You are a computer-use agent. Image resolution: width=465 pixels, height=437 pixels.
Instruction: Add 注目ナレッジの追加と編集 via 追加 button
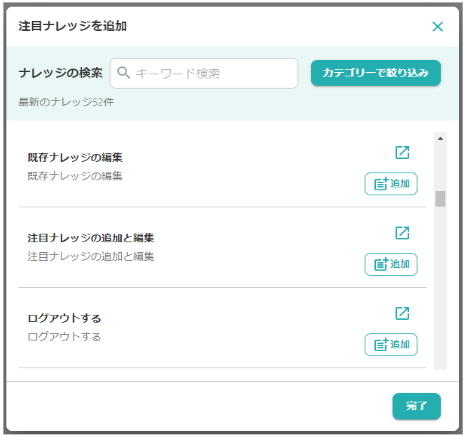click(x=391, y=264)
